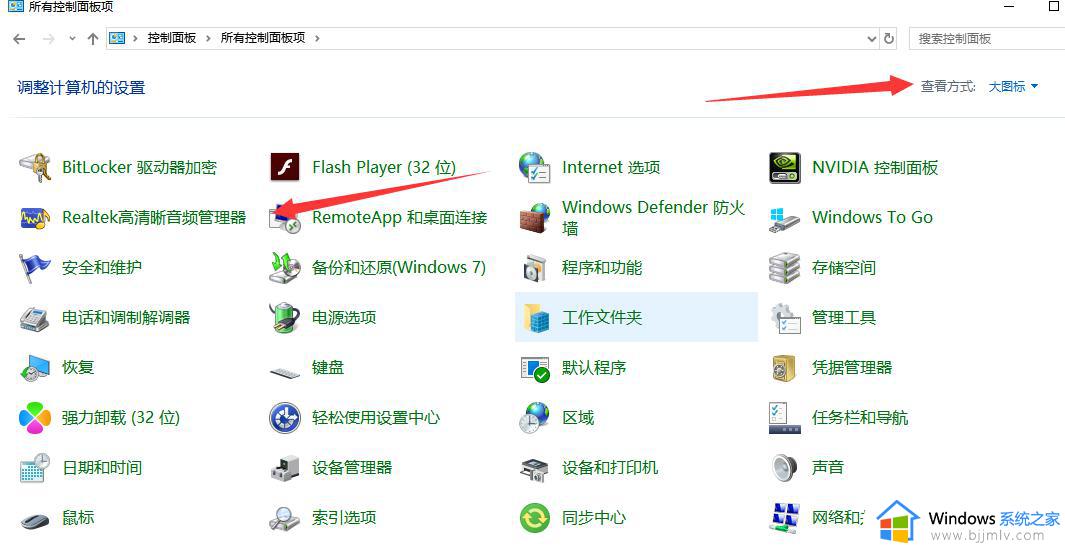
Task: Open the 默认程序 icon
Action: 535,369
